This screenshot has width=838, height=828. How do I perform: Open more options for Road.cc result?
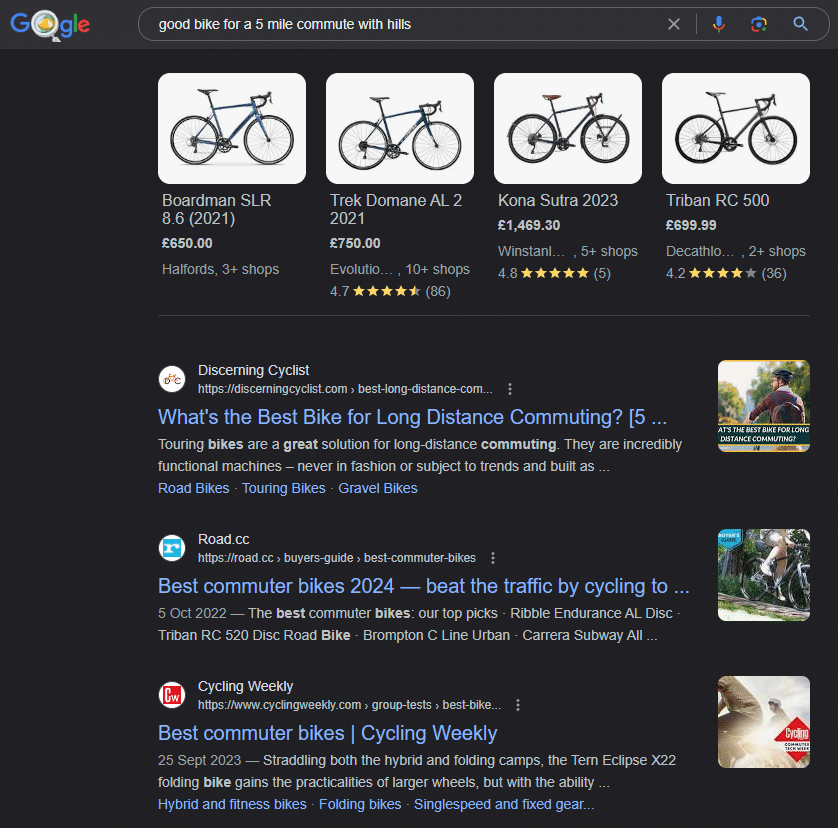493,558
